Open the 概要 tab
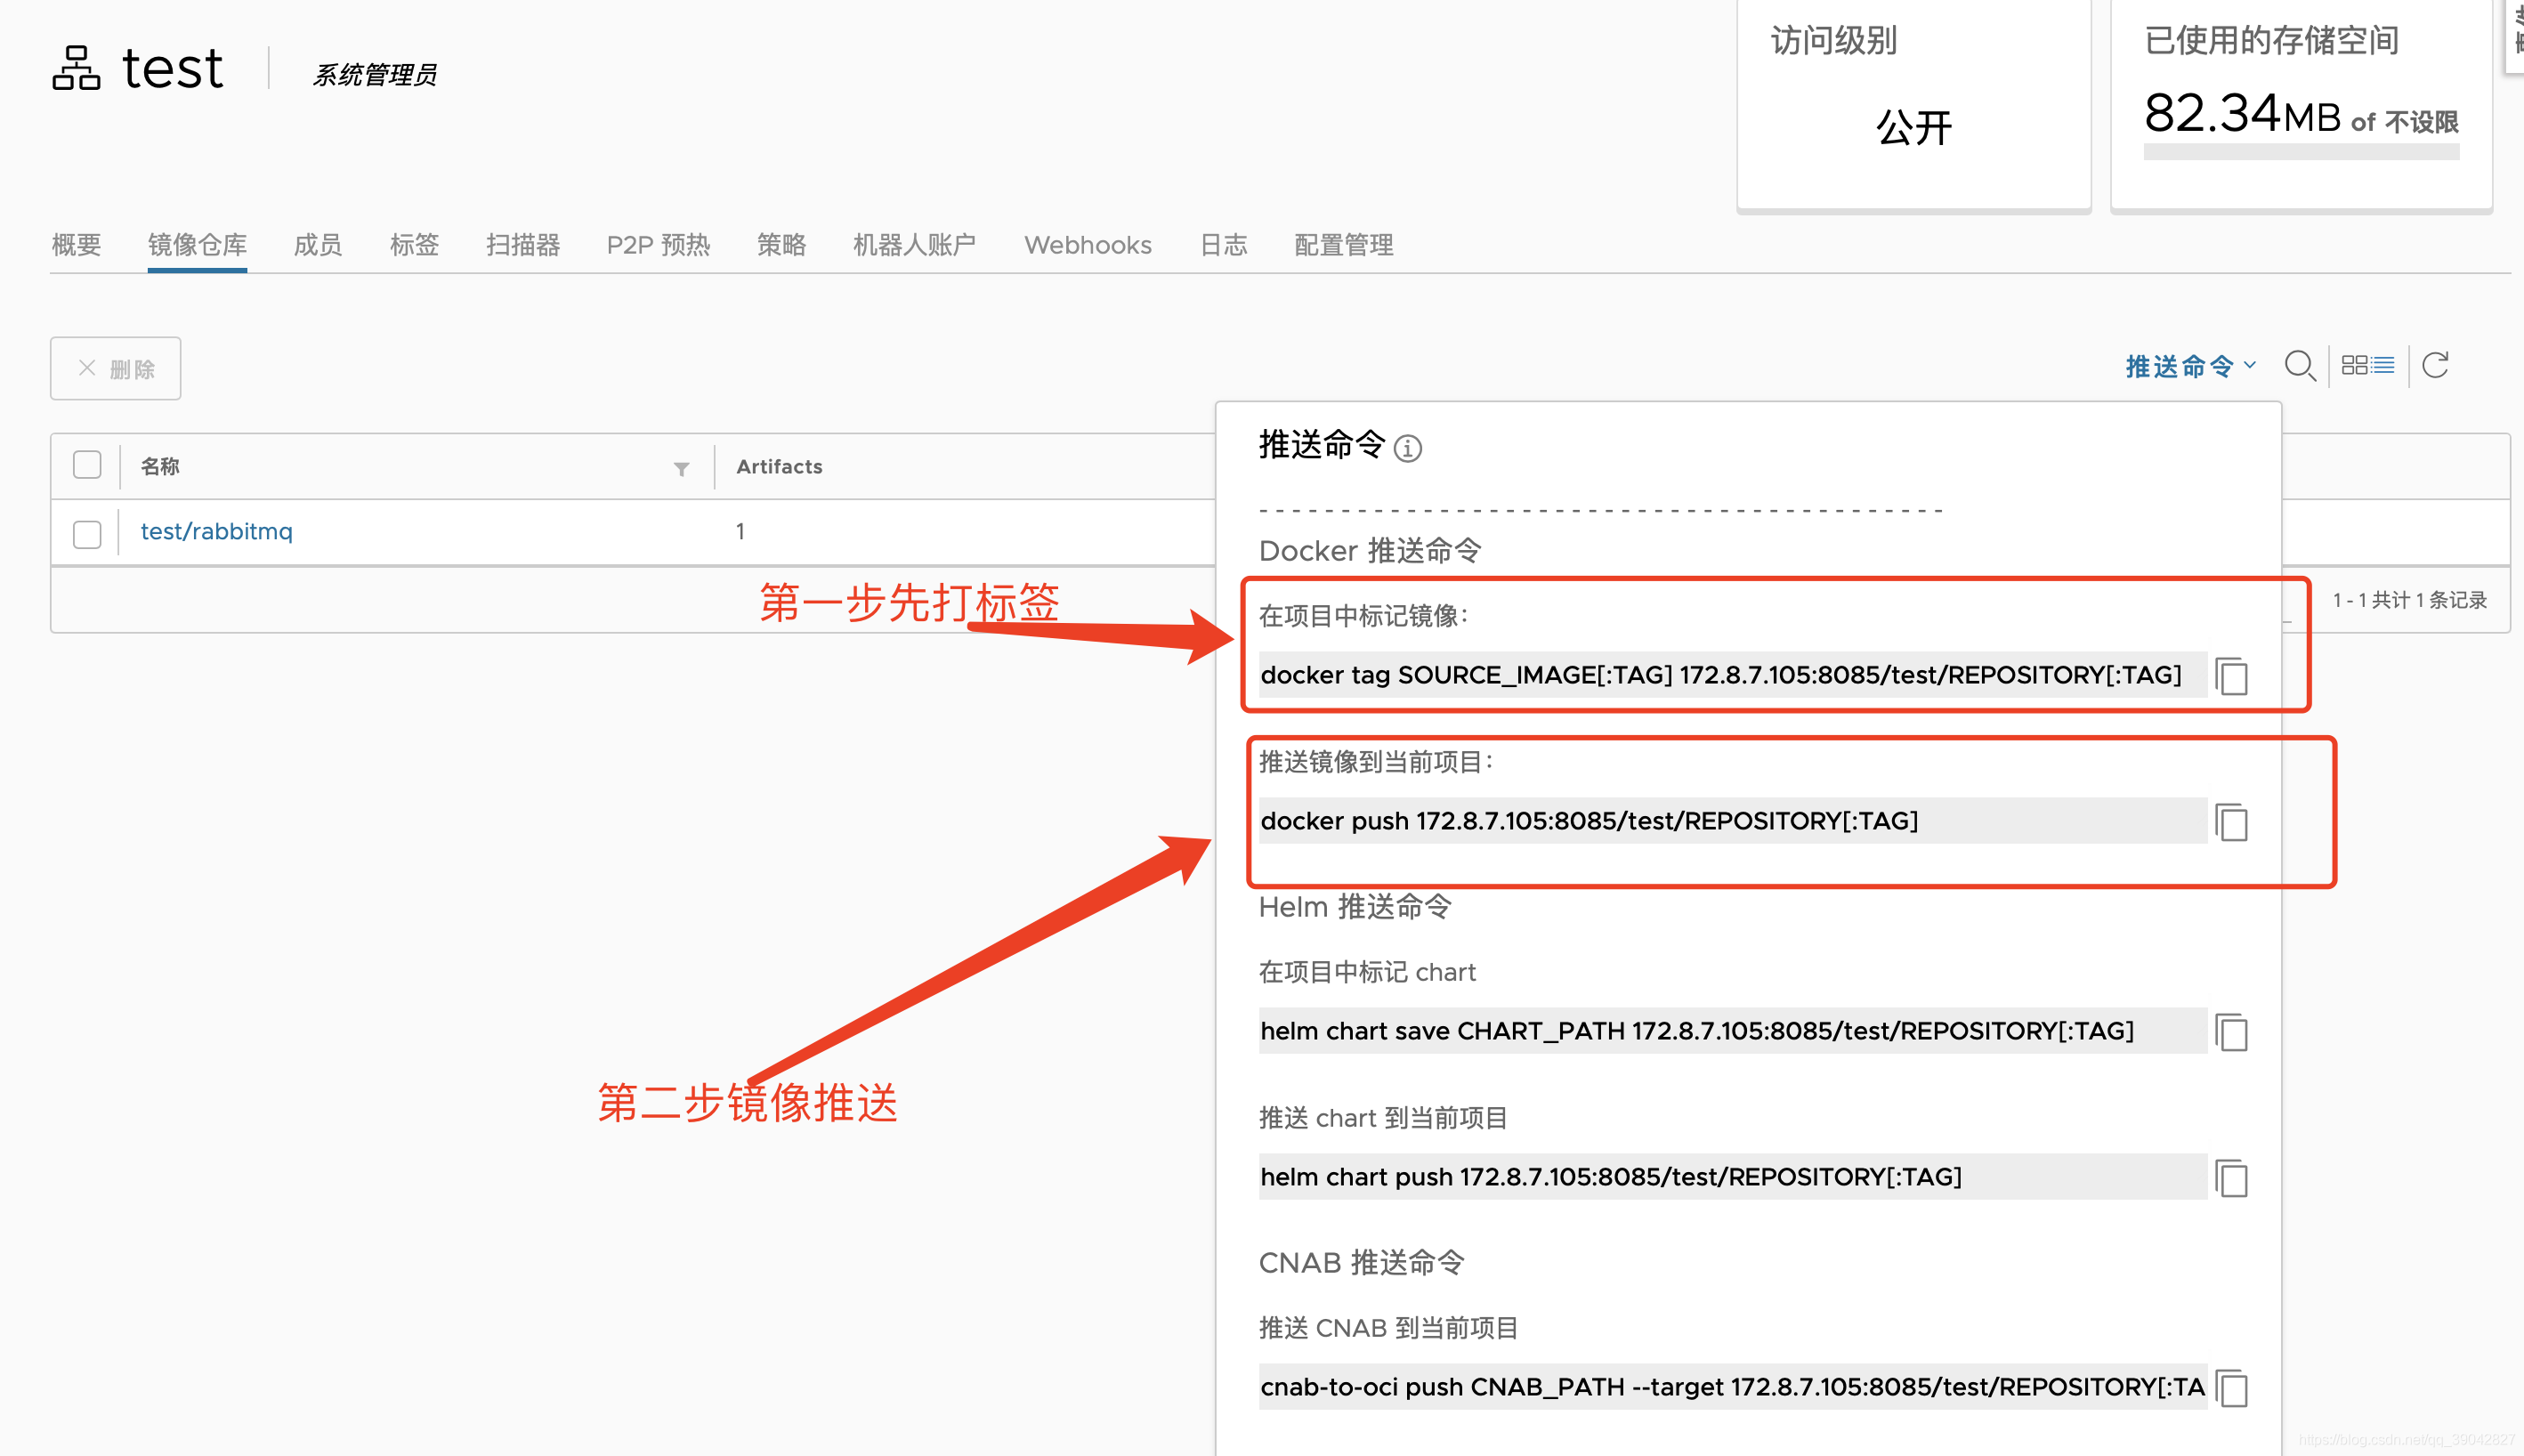The image size is (2524, 1456). click(76, 245)
